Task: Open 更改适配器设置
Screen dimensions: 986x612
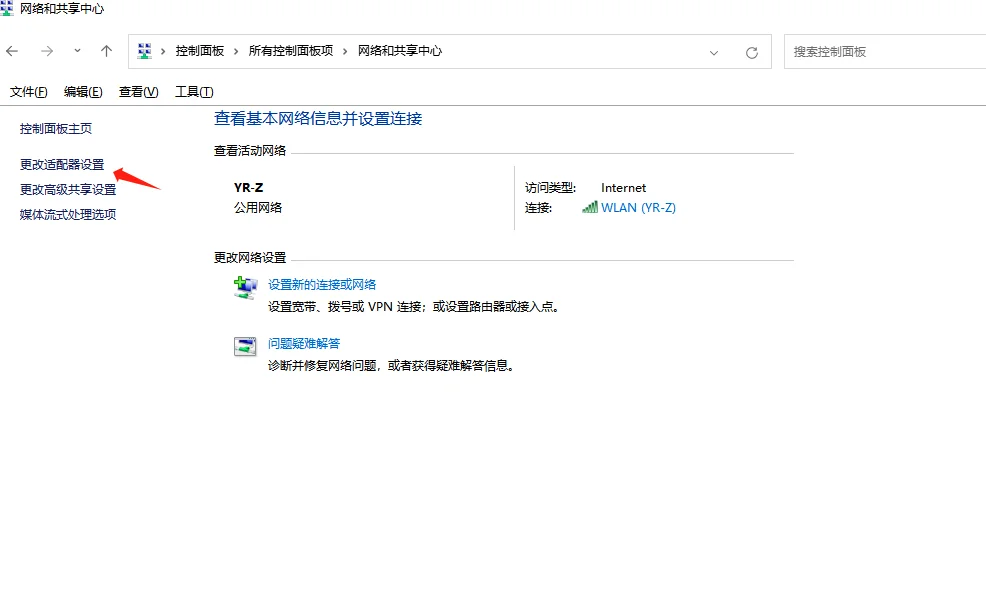Action: pos(62,165)
